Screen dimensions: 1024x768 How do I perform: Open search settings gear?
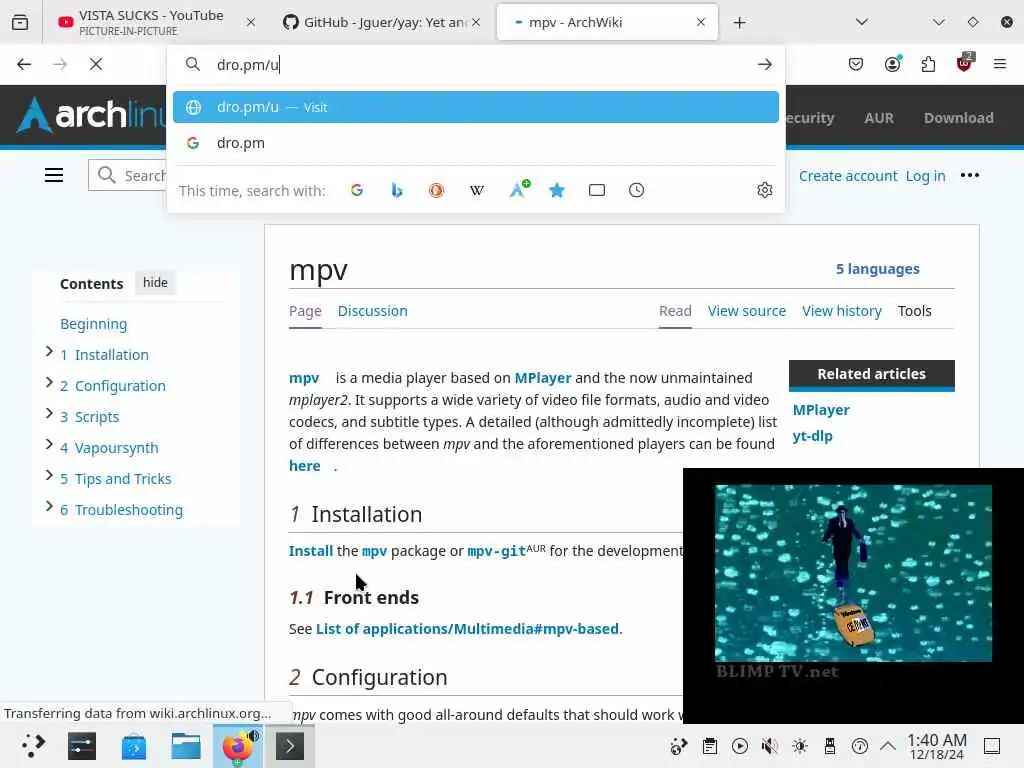point(765,190)
